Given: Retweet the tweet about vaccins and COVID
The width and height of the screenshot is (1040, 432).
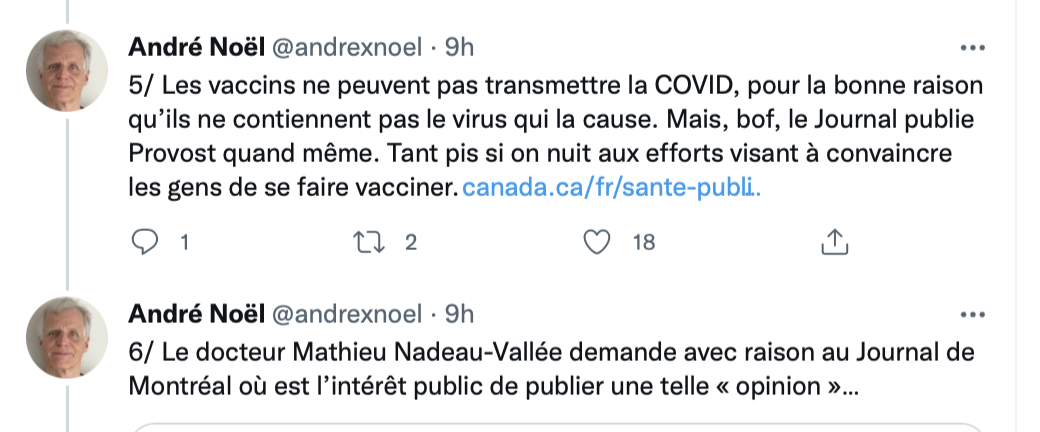Looking at the screenshot, I should [369, 242].
